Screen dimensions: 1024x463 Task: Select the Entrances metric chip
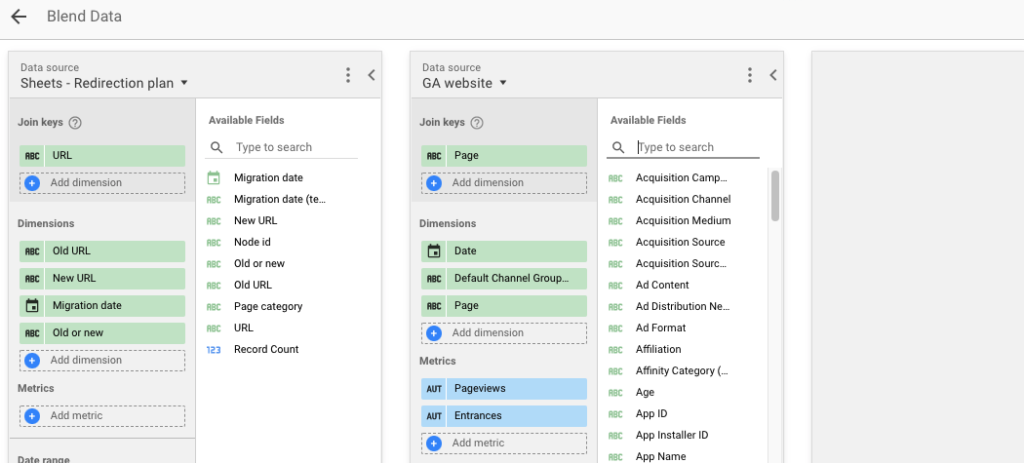point(504,416)
